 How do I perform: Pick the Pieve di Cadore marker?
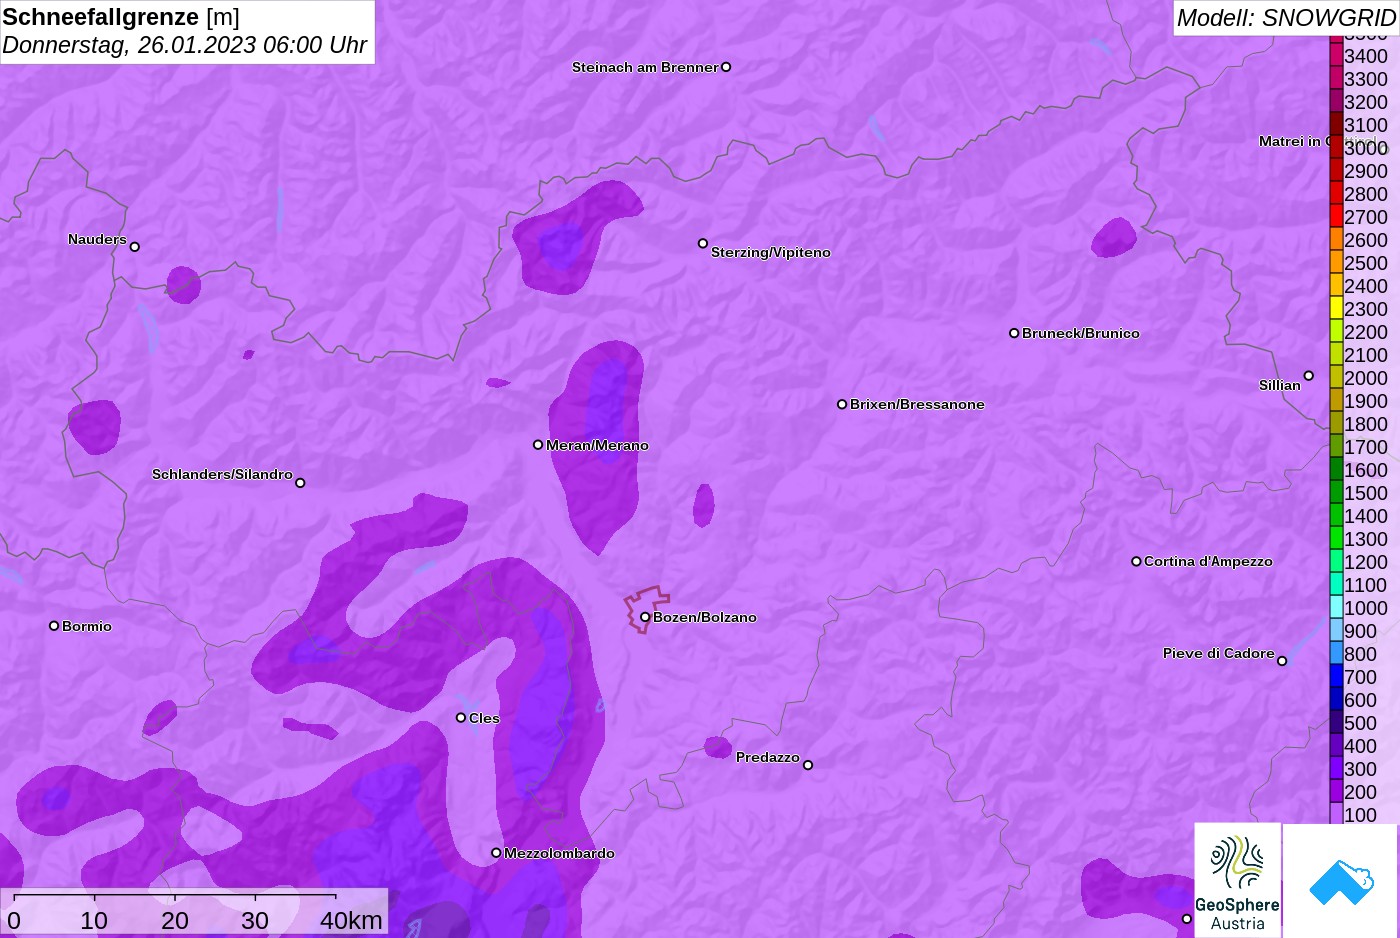[x=1282, y=661]
